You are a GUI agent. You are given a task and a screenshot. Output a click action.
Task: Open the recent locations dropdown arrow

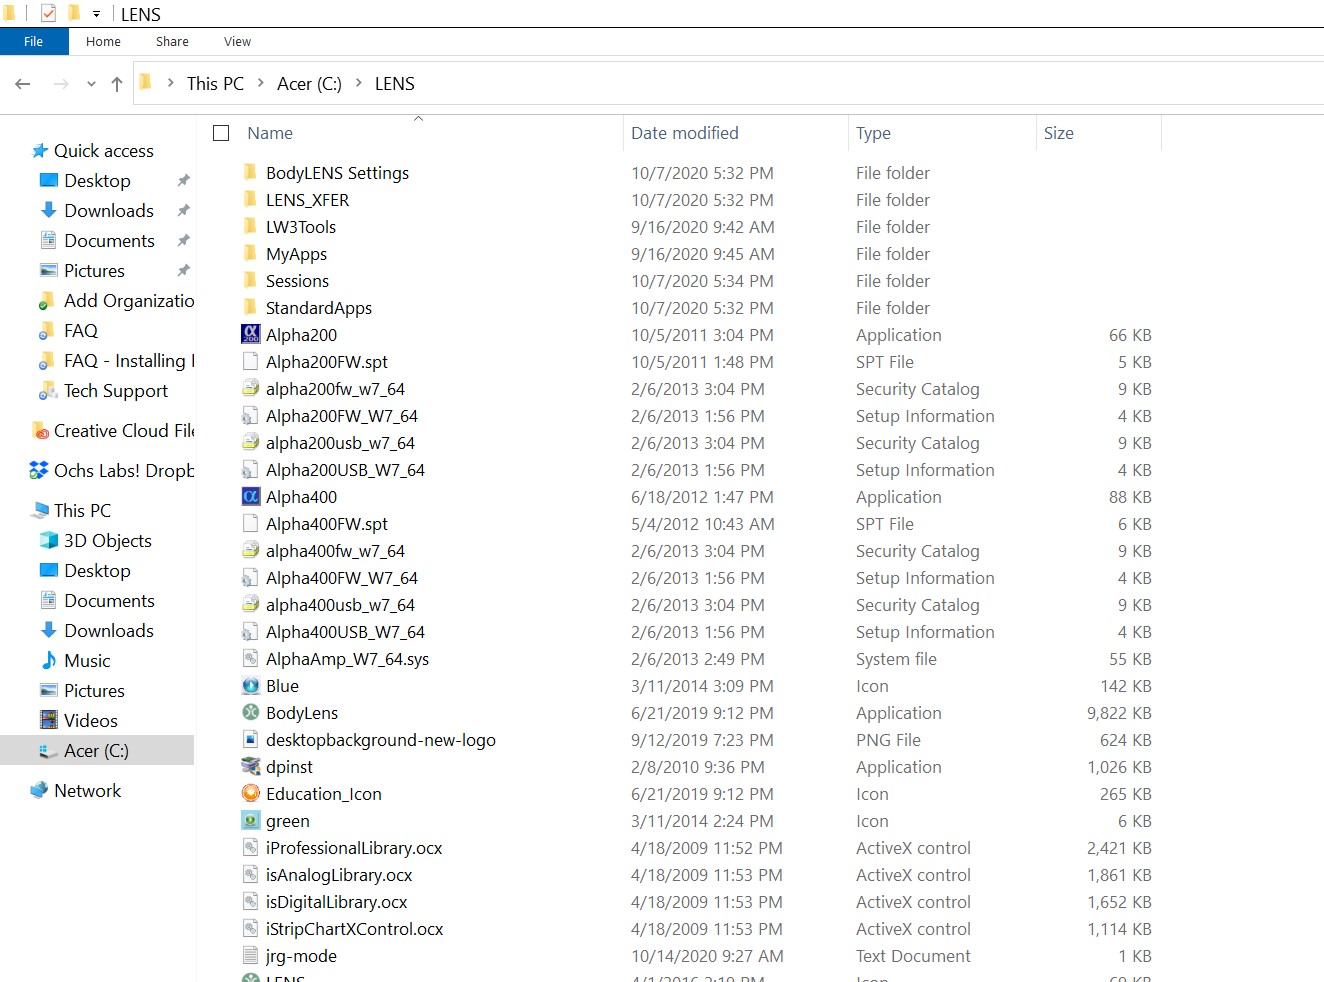(x=91, y=84)
